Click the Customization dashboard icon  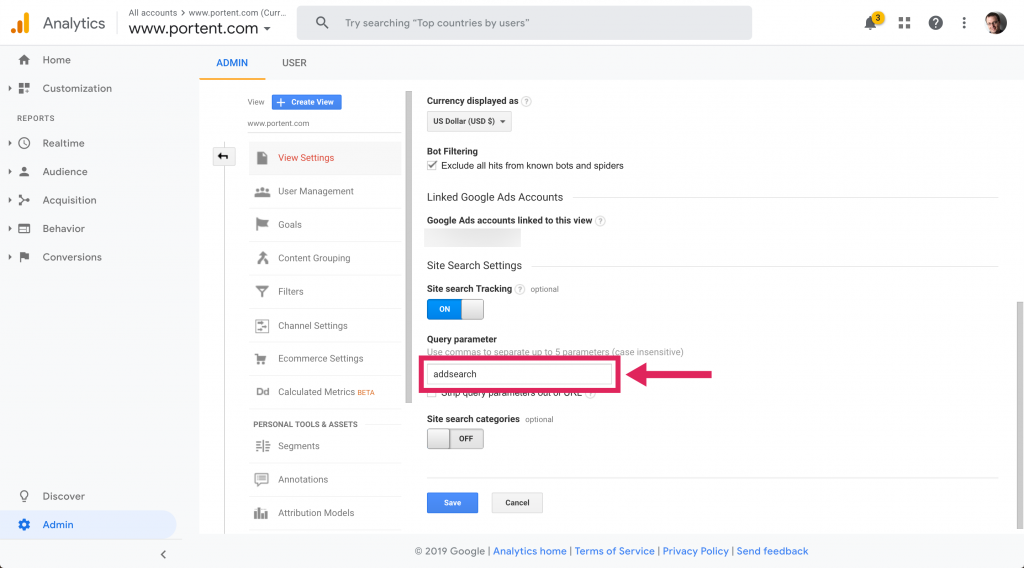24,88
